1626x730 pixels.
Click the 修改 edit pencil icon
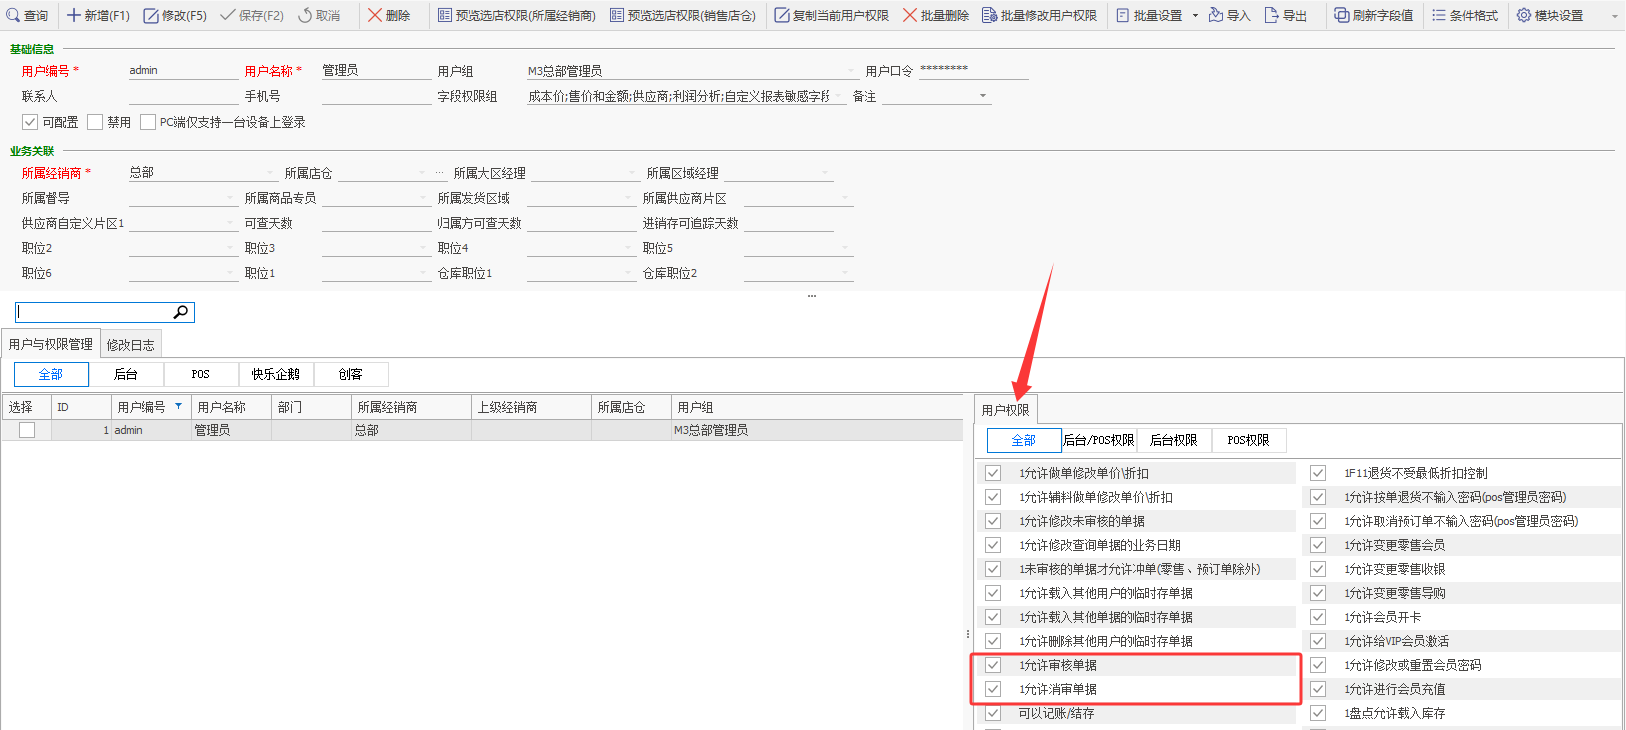(x=151, y=15)
